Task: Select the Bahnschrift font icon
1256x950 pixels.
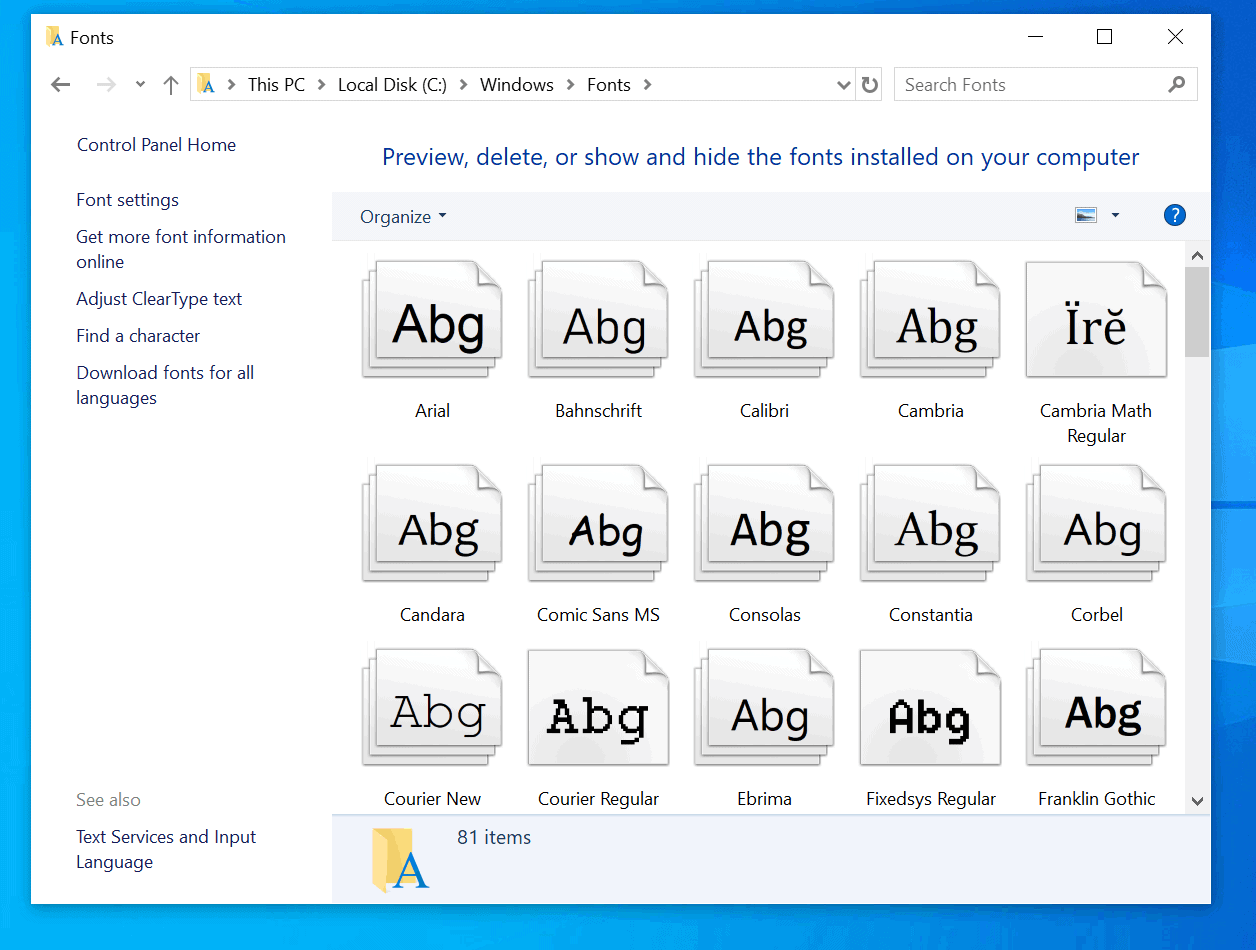Action: click(598, 320)
